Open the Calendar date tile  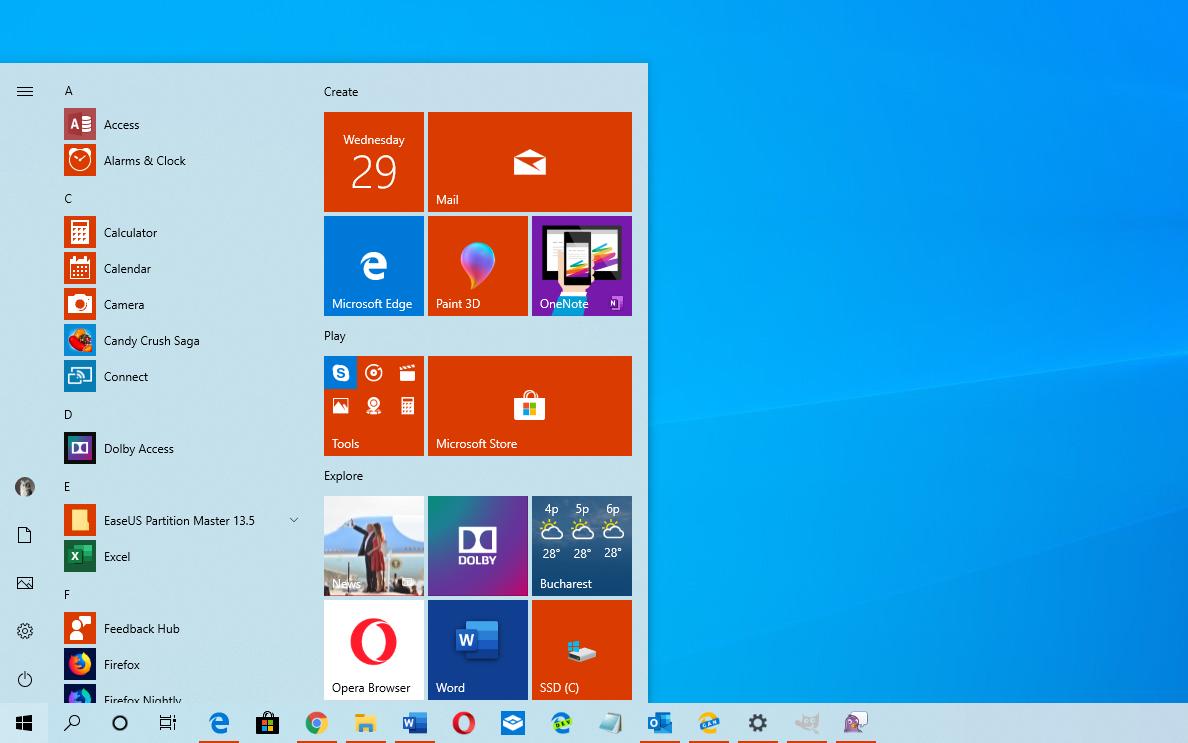click(373, 162)
